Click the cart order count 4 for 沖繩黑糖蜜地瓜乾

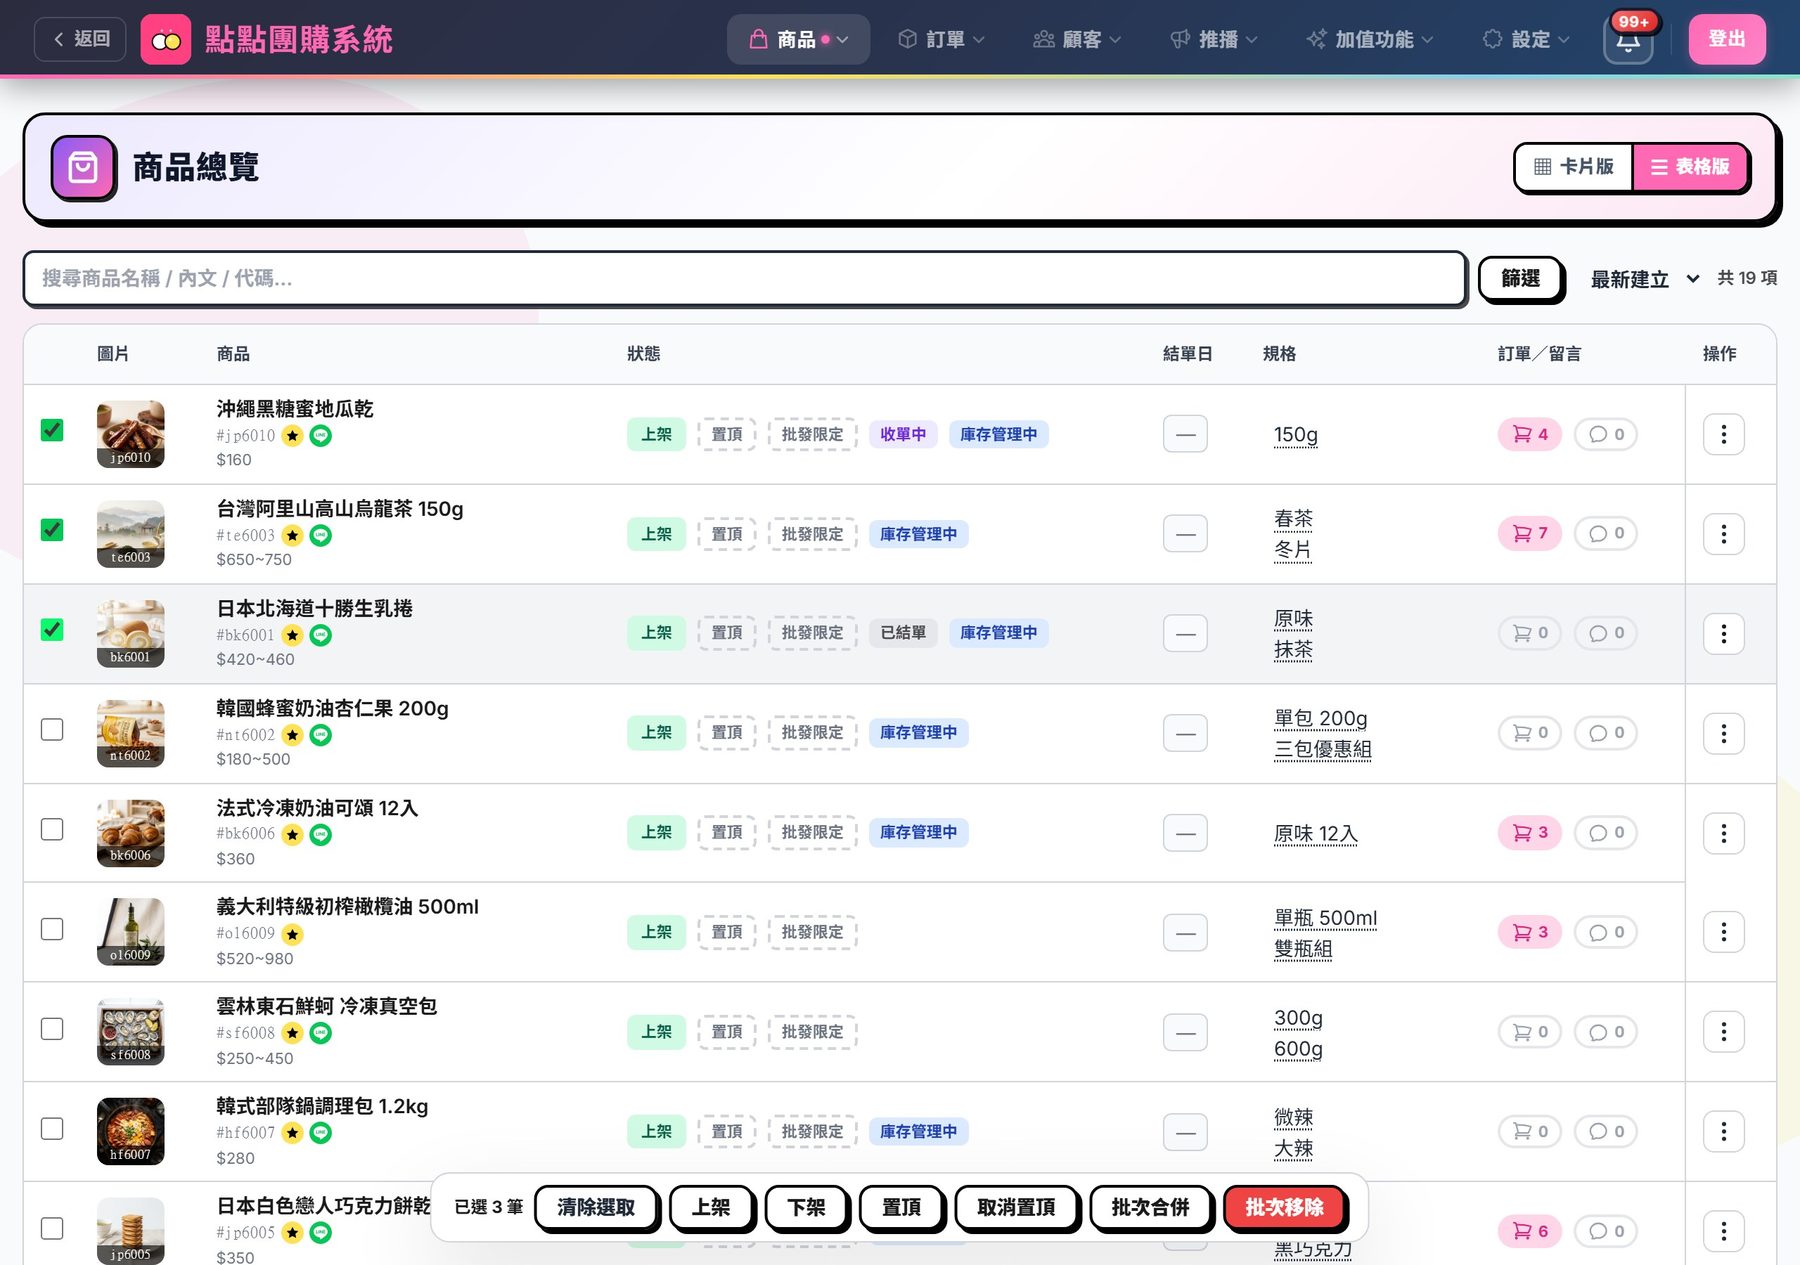pos(1529,434)
